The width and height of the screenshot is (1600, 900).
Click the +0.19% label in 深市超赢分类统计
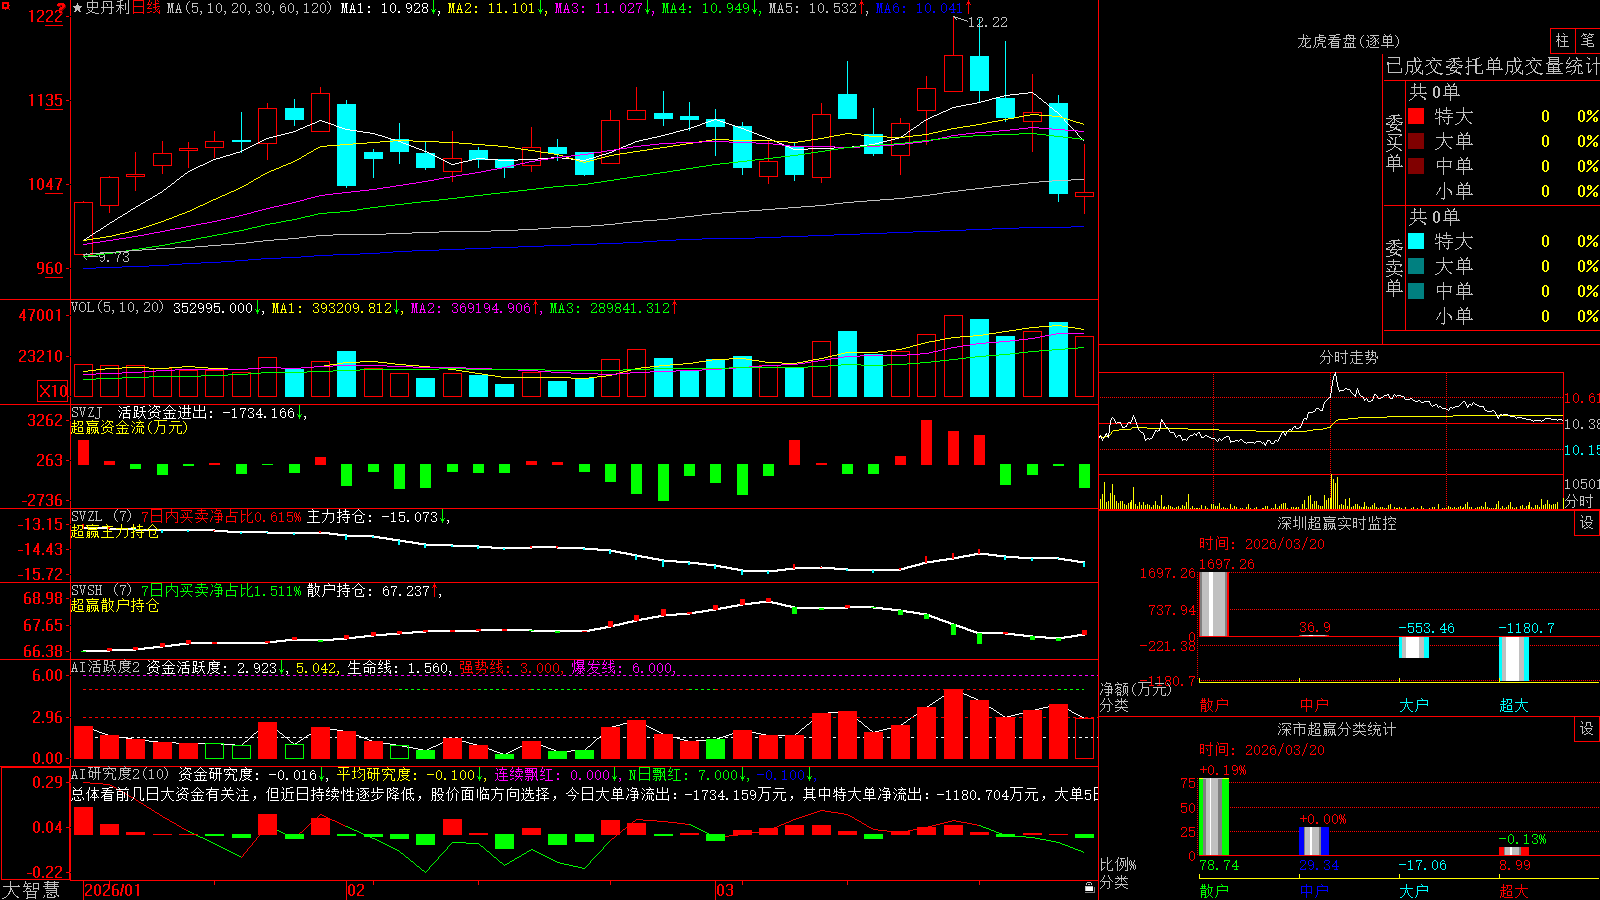(1223, 770)
